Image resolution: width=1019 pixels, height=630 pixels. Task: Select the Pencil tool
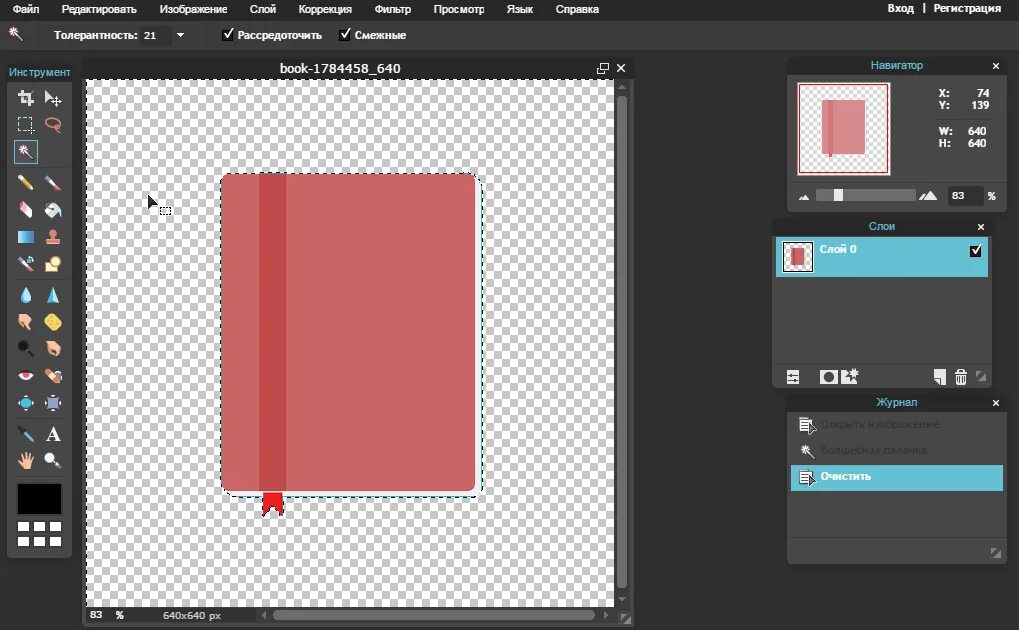point(25,183)
